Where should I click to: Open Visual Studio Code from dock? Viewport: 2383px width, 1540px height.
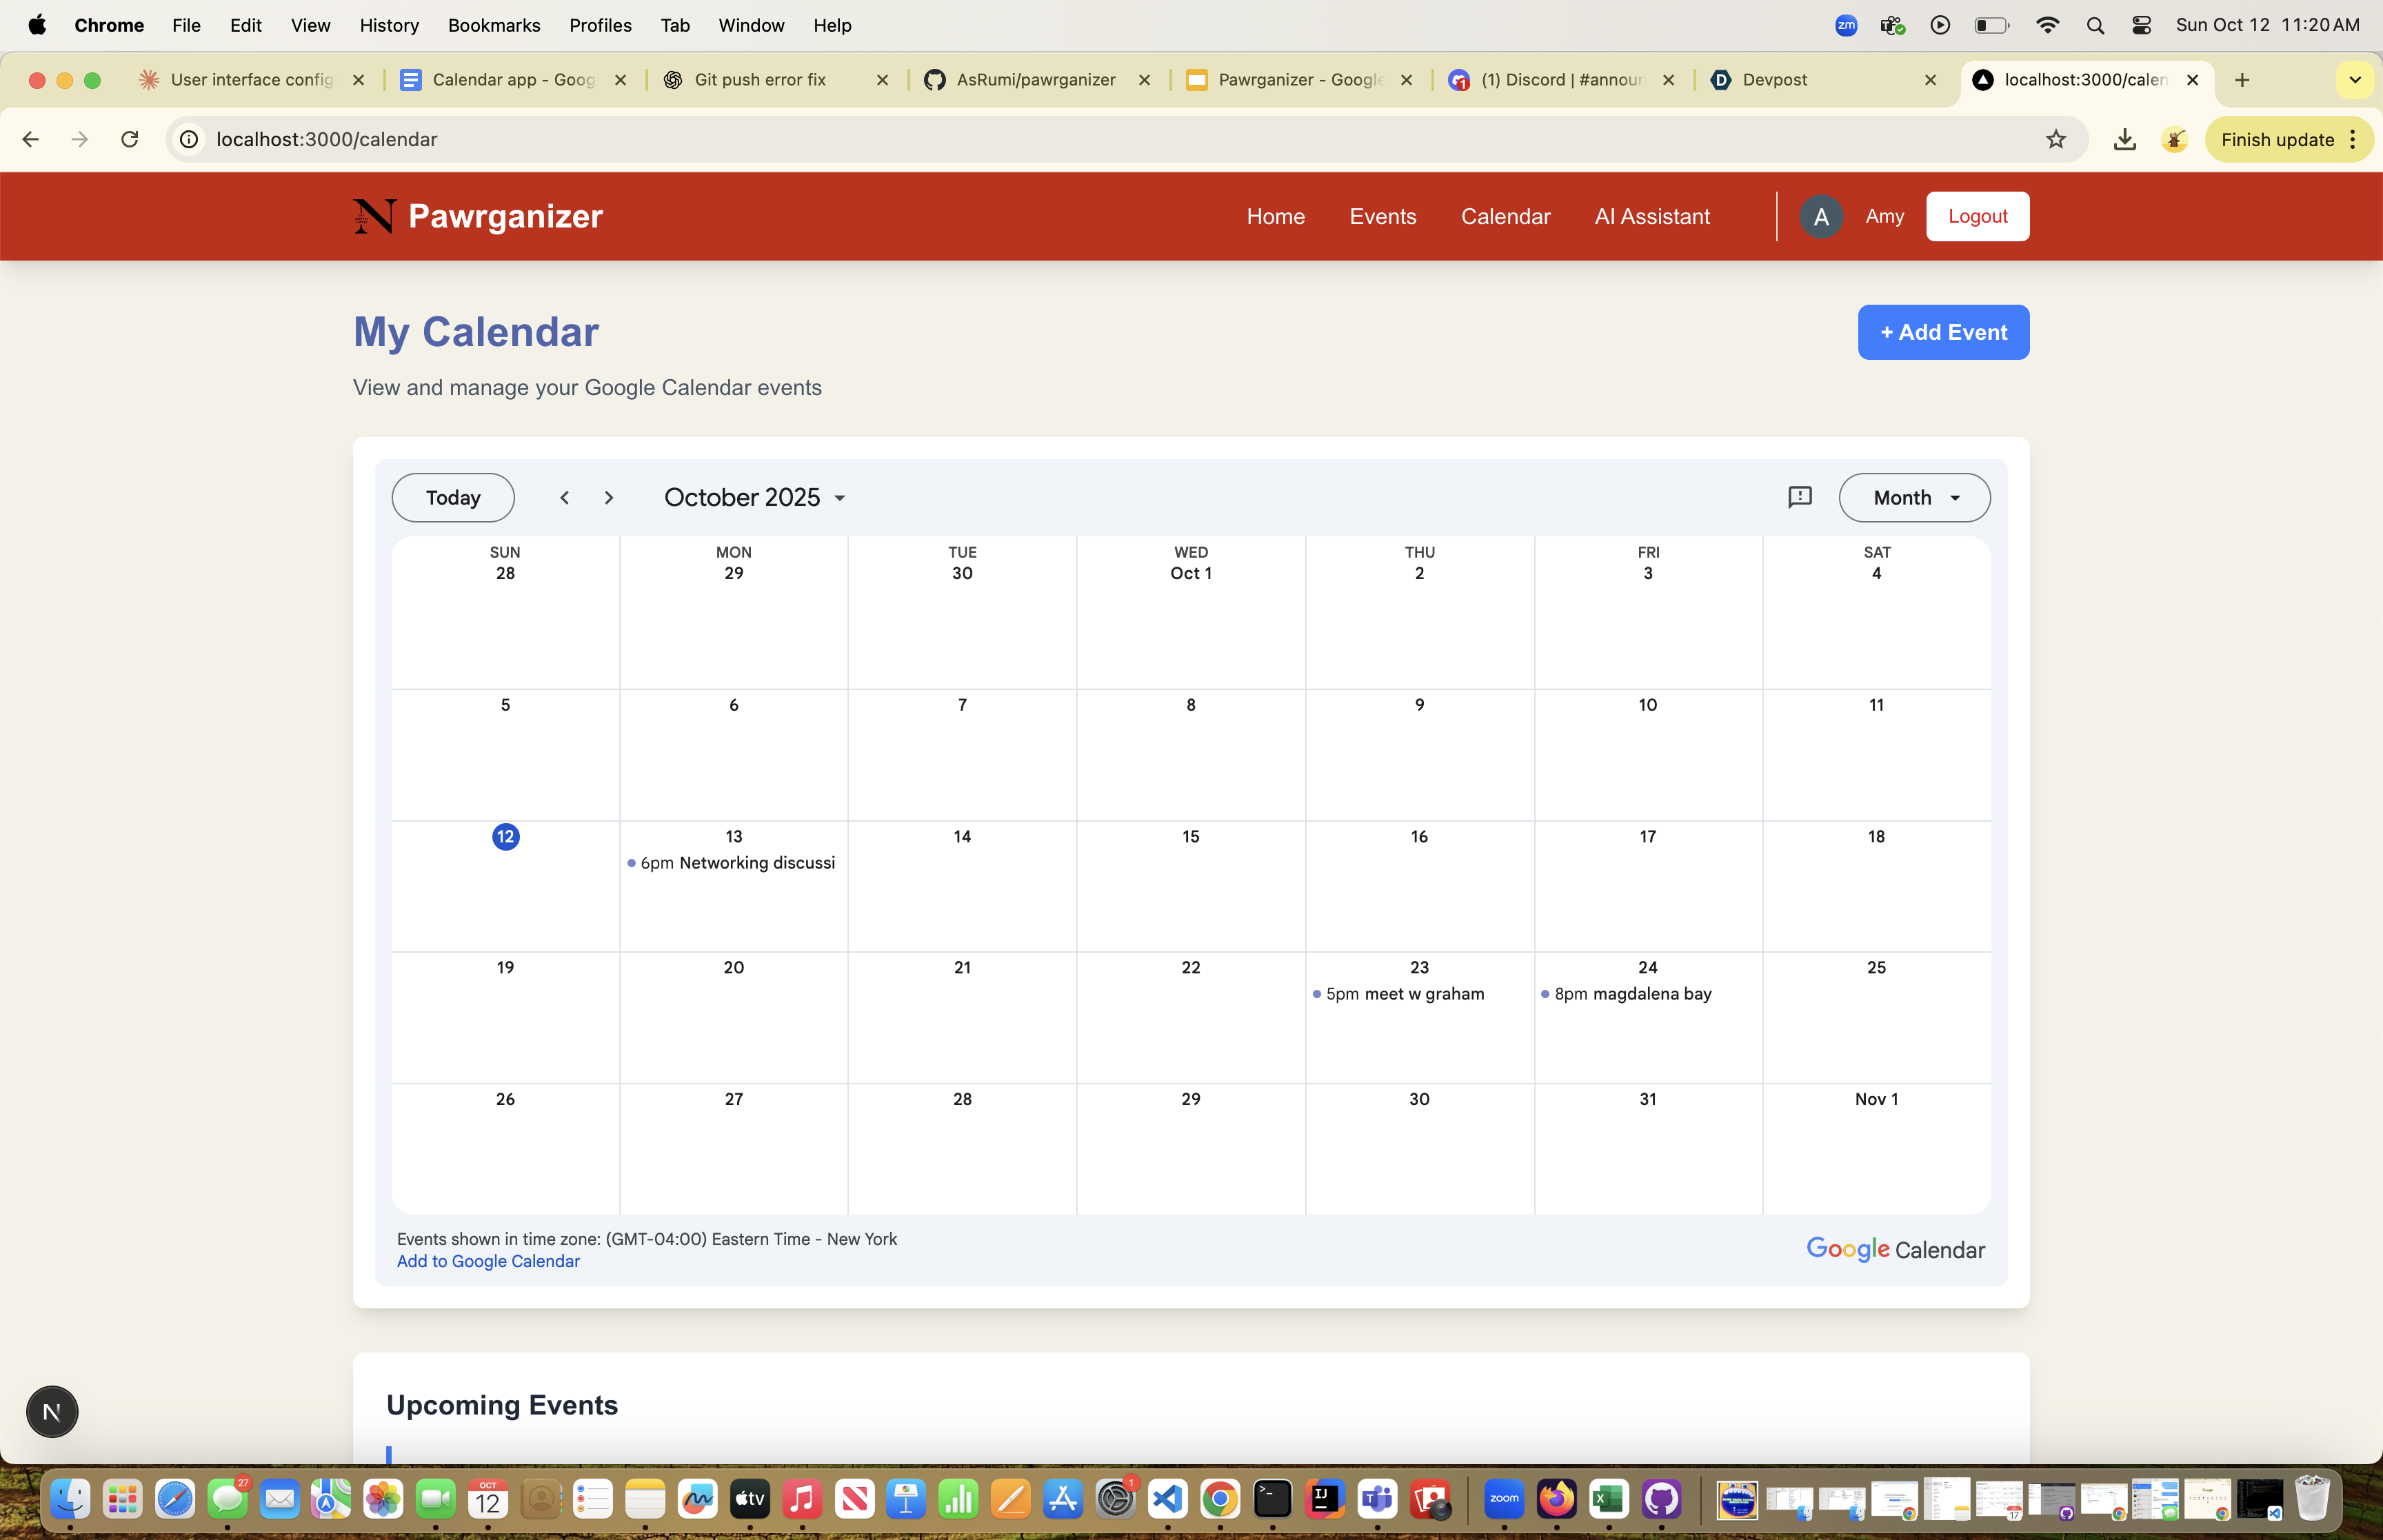pos(1167,1499)
